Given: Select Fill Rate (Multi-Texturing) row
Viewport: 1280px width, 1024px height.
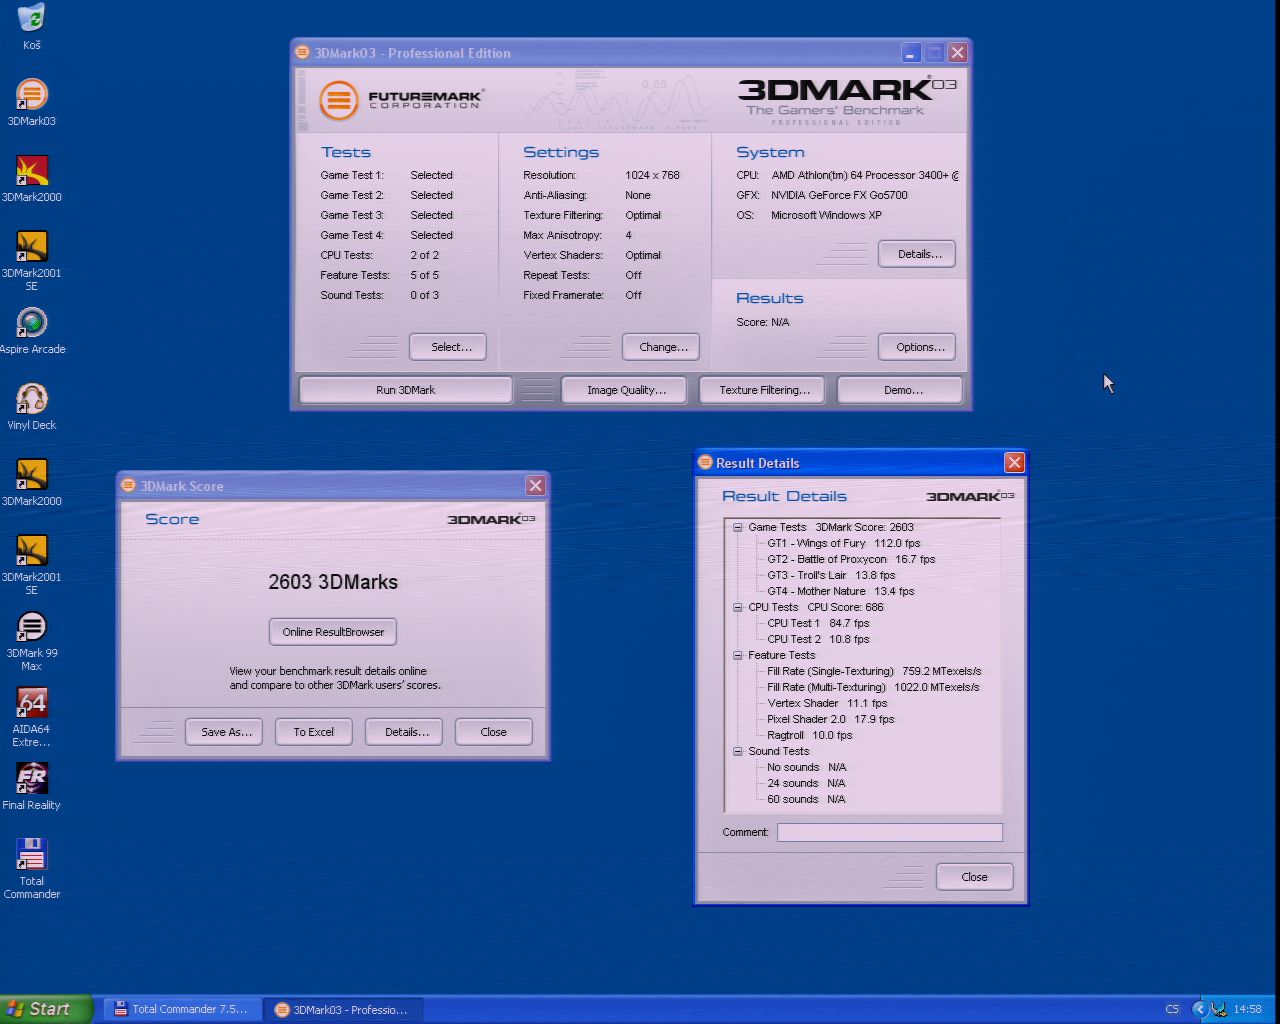Looking at the screenshot, I should tap(873, 687).
